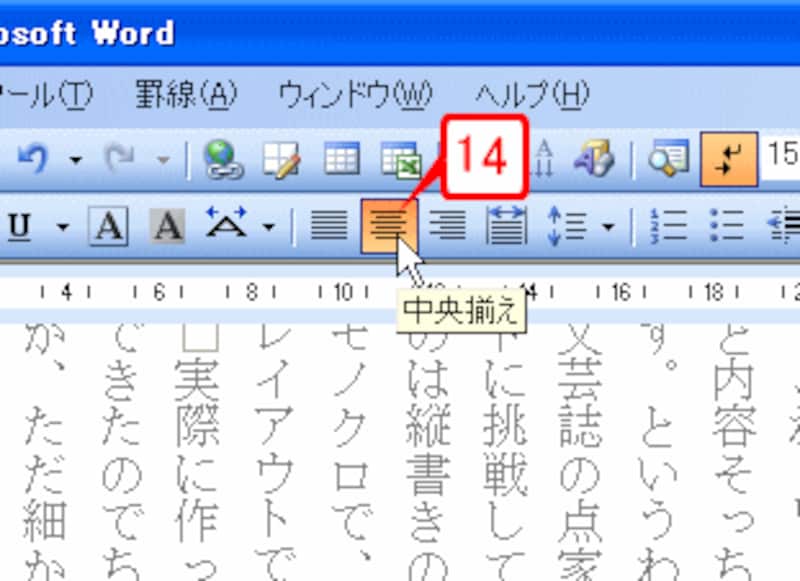The width and height of the screenshot is (800, 581).
Task: Click the Insert Table icon
Action: pyautogui.click(x=341, y=160)
